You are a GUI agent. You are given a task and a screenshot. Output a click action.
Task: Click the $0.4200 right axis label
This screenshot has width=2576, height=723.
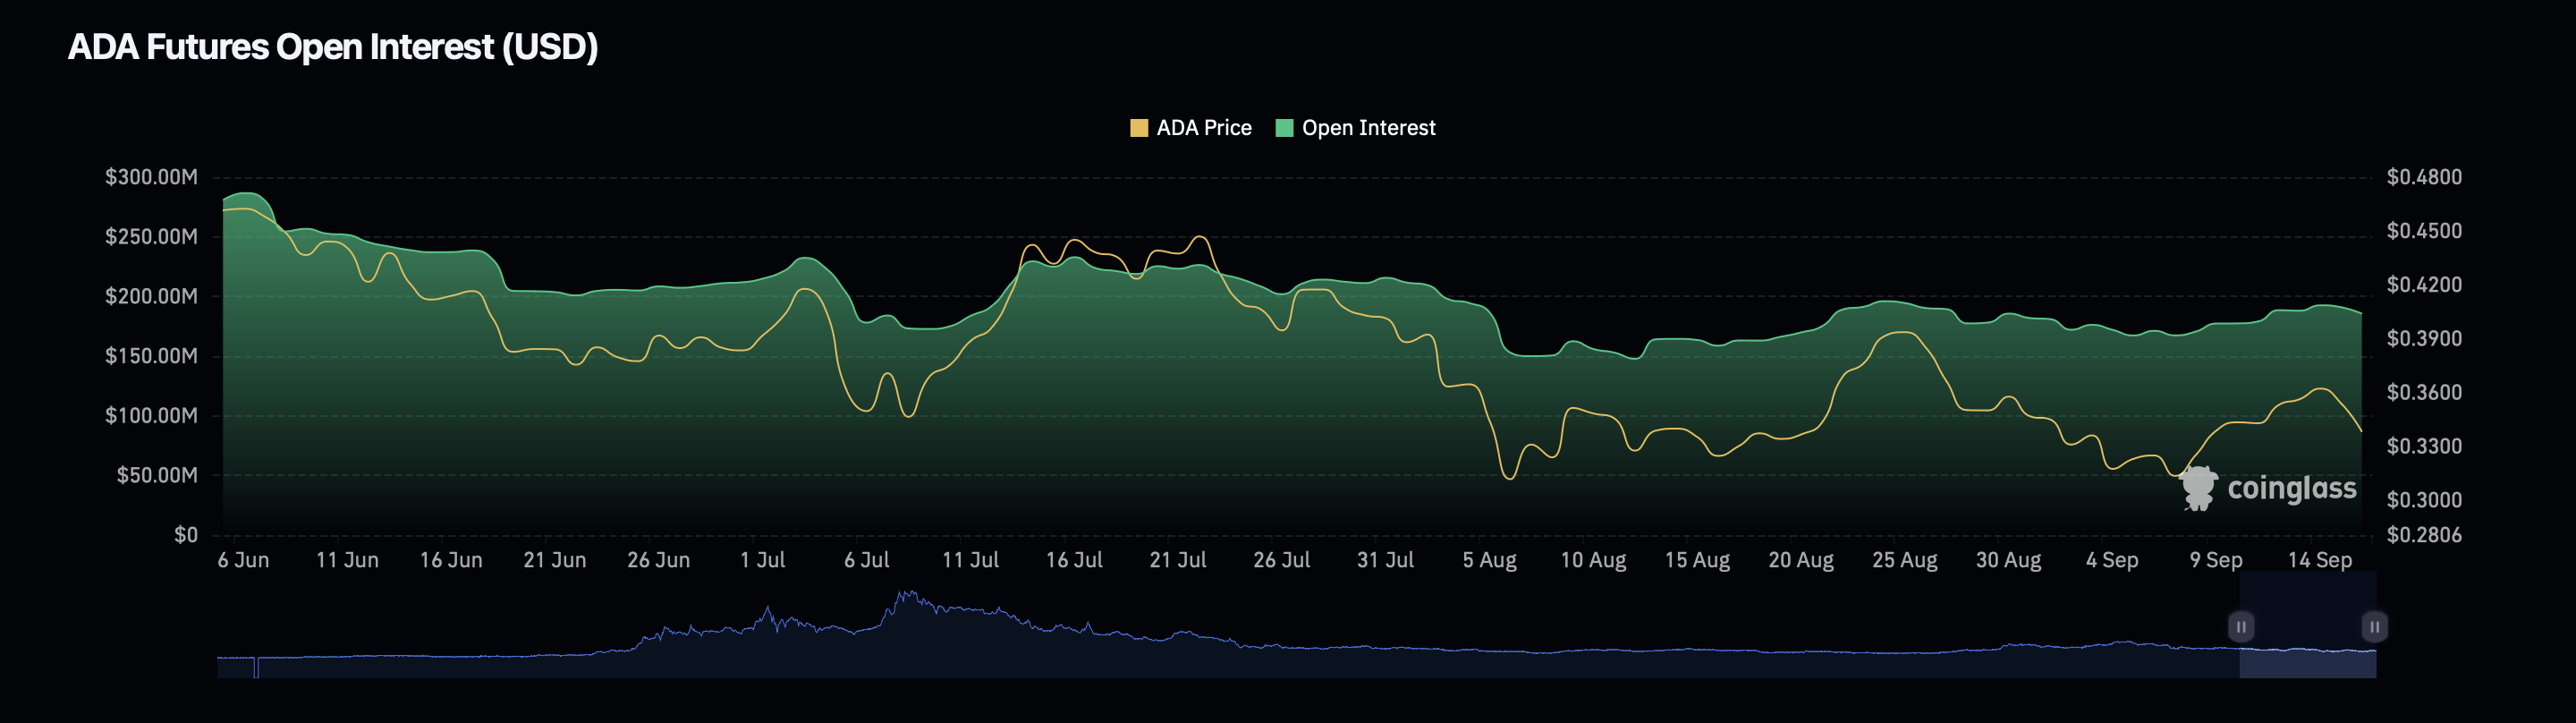[x=2424, y=285]
